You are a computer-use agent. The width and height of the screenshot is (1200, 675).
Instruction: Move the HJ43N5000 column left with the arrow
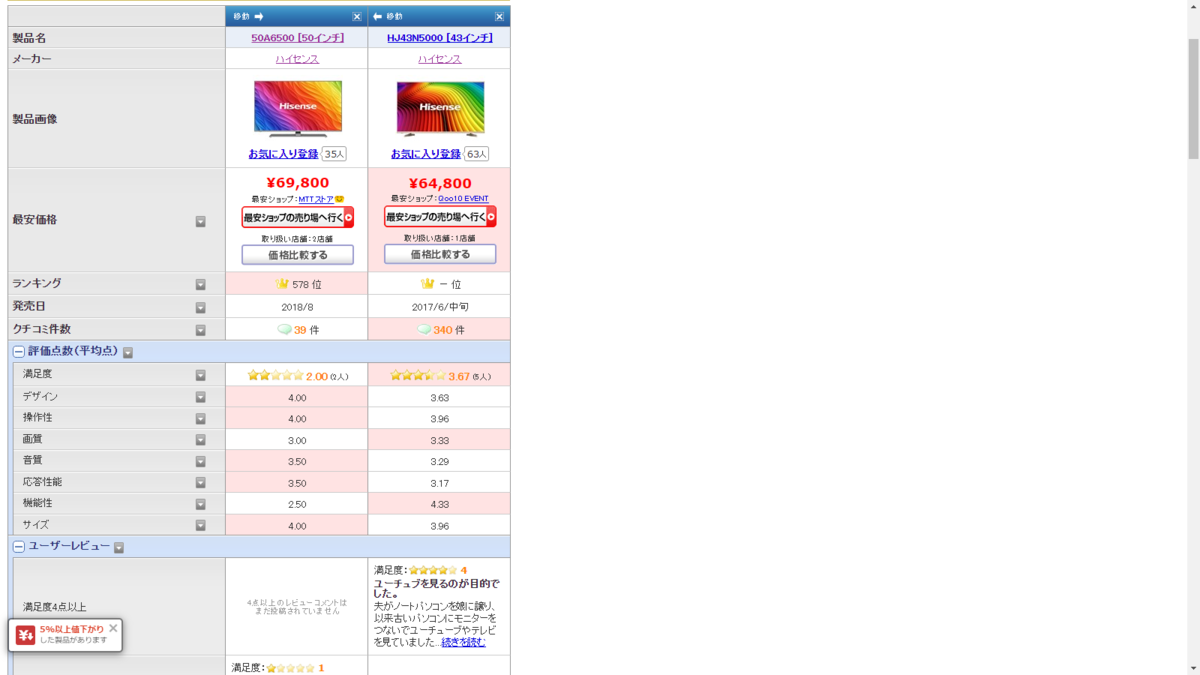pos(377,17)
